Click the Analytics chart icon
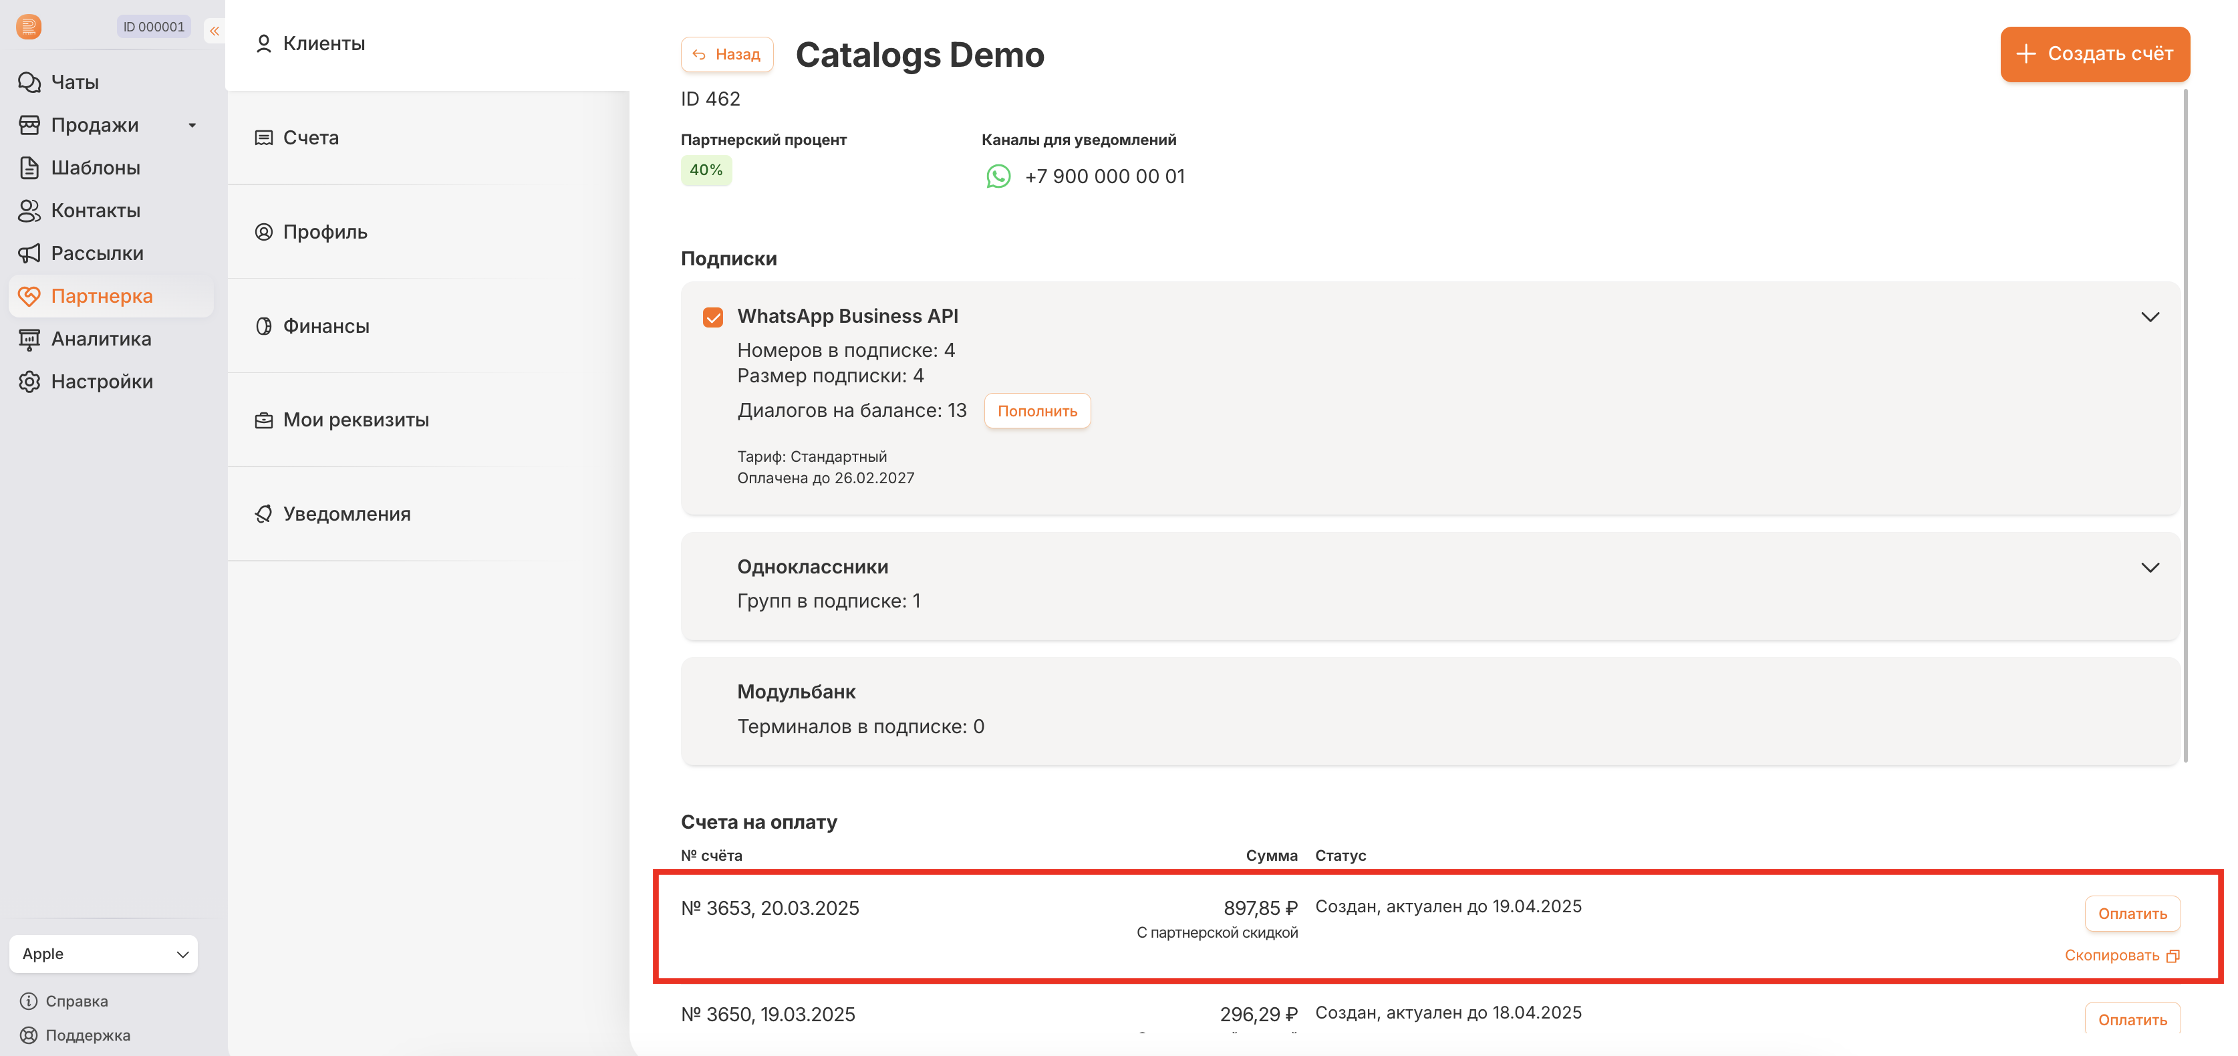 coord(30,339)
